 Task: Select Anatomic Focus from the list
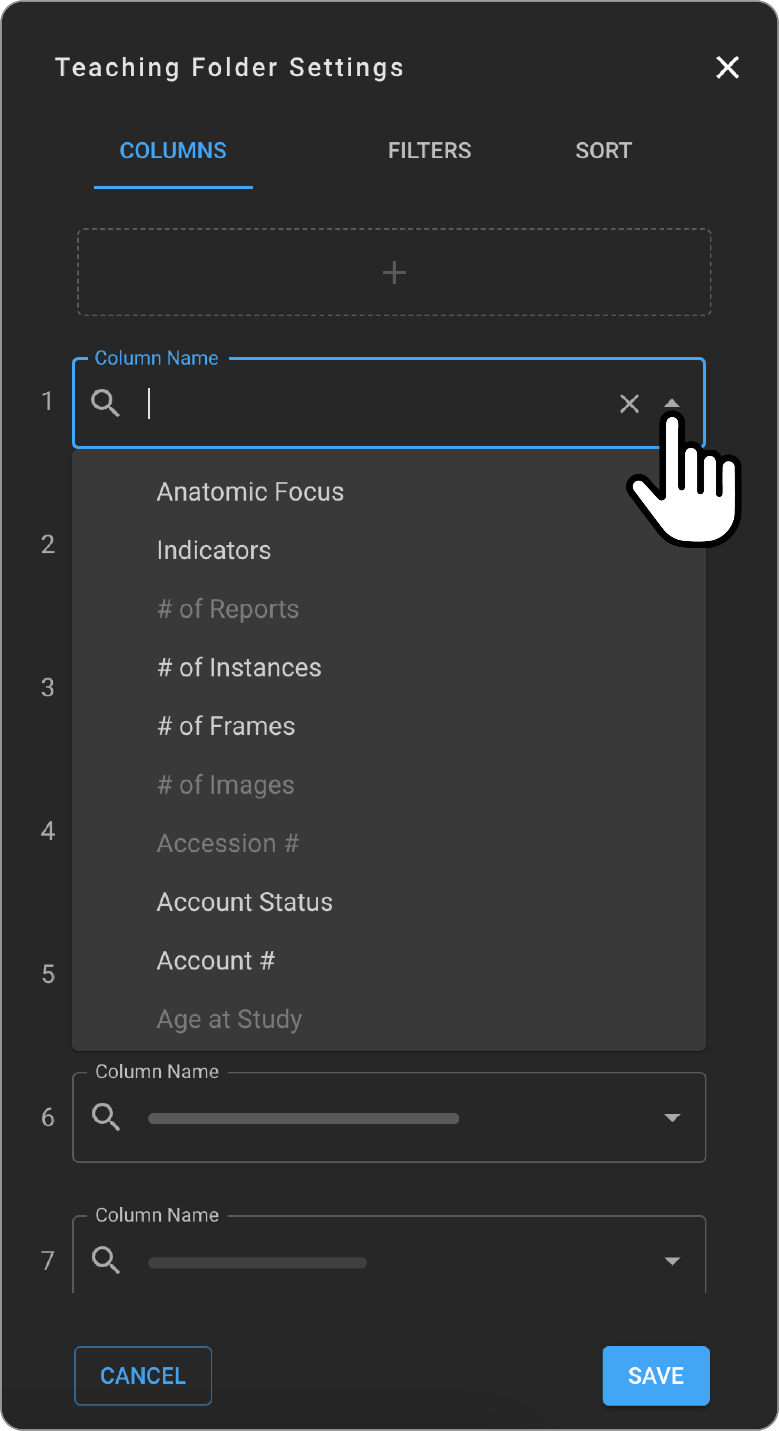click(250, 492)
